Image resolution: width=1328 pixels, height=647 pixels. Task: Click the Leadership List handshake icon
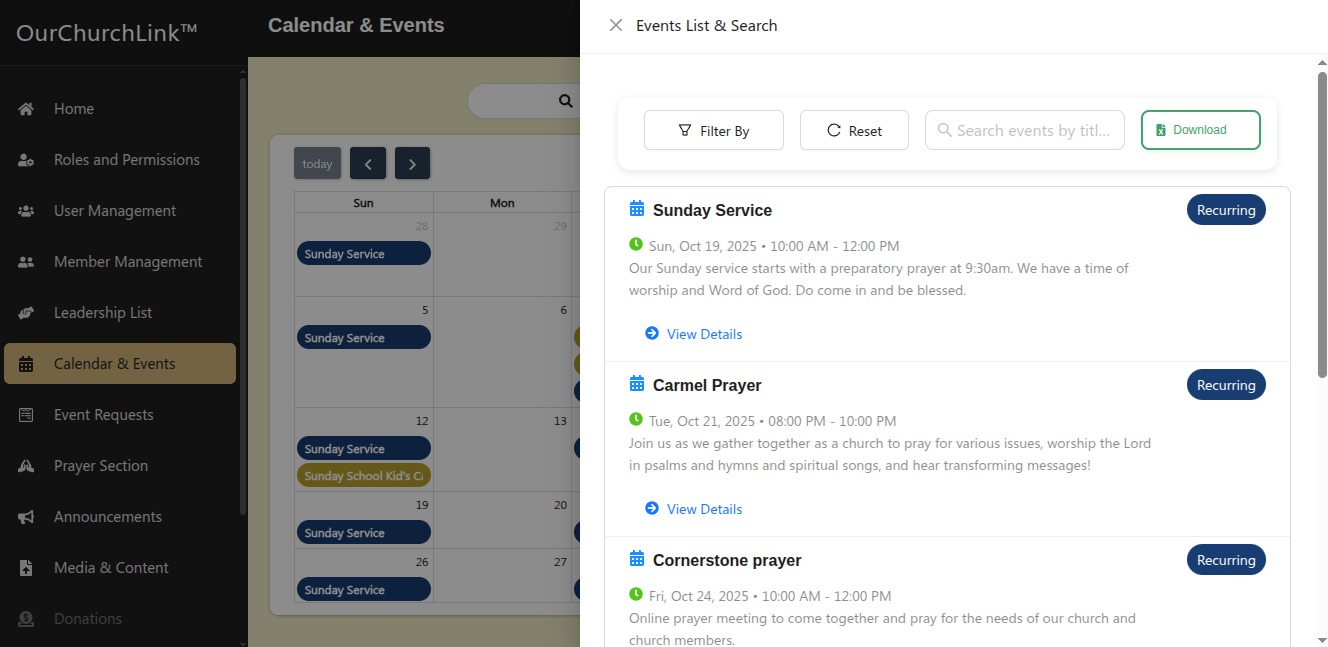[27, 313]
